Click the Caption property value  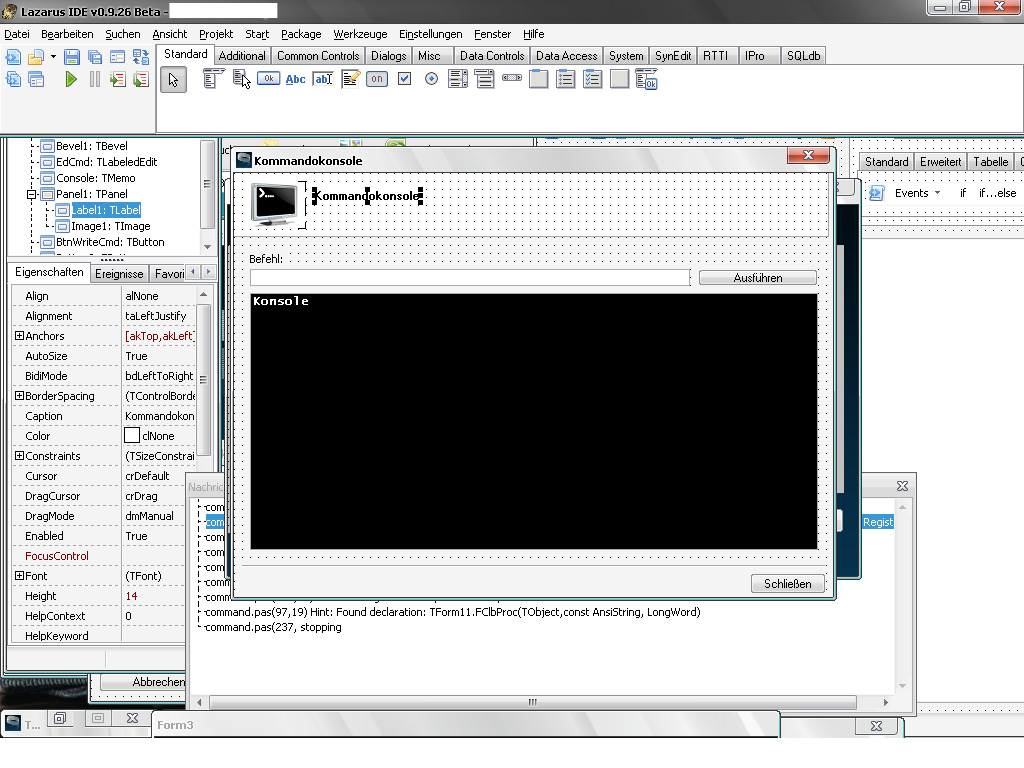click(x=159, y=416)
